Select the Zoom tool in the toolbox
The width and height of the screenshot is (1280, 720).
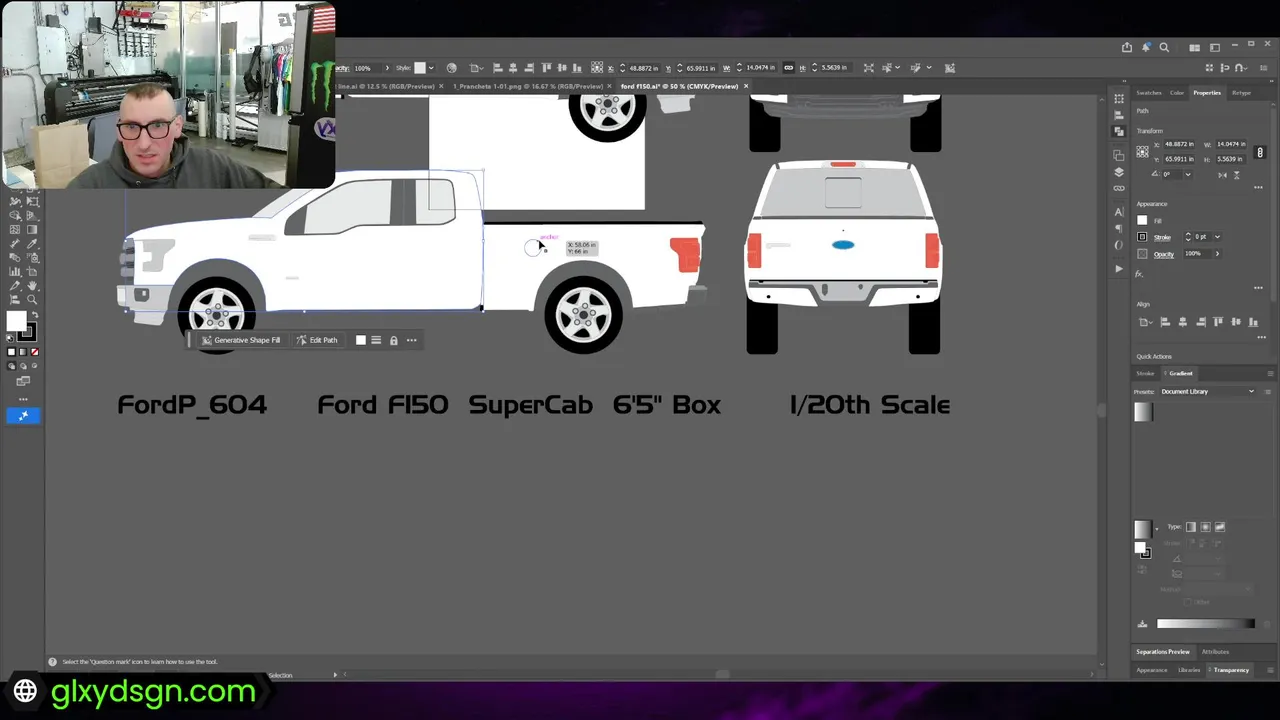pos(32,299)
